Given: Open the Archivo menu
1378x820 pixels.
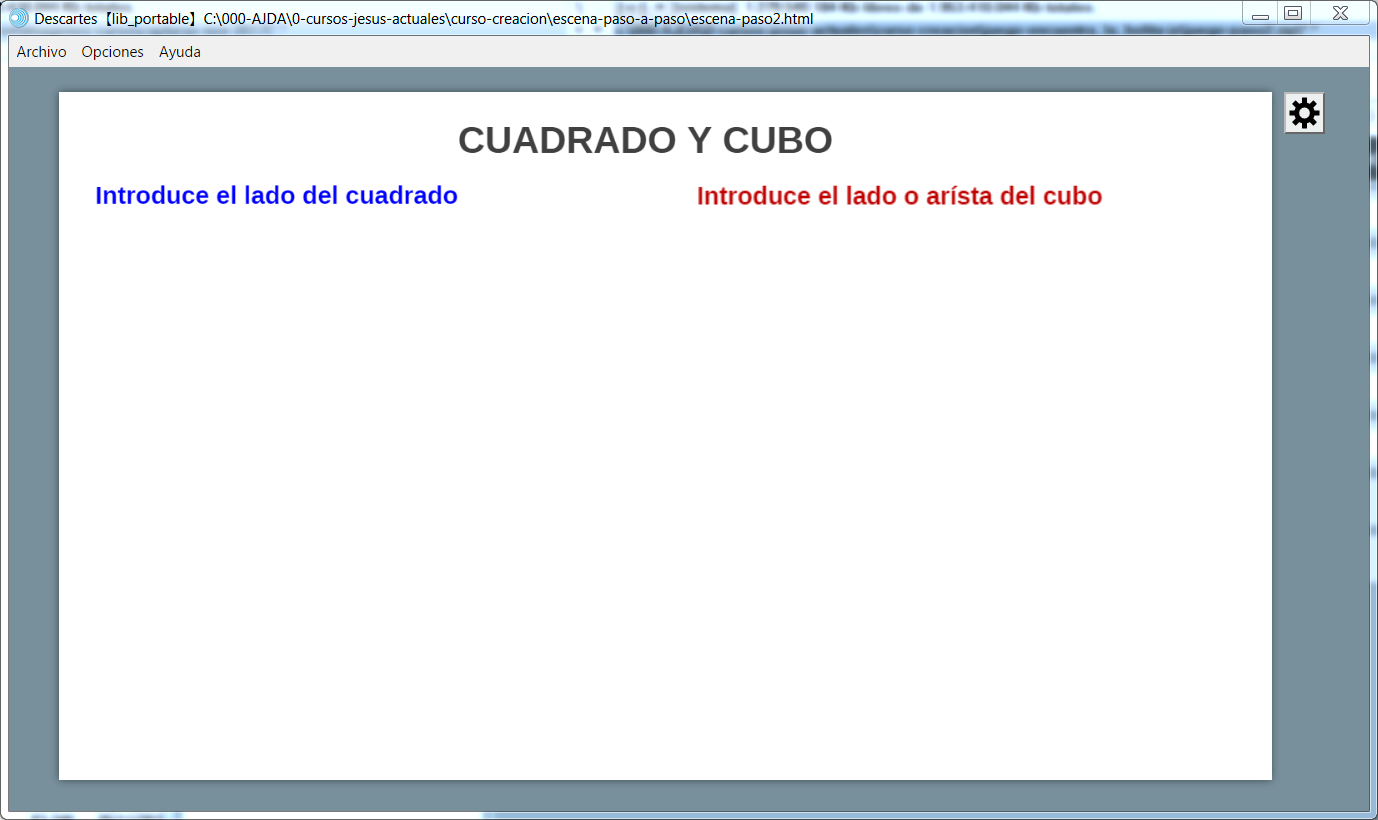Looking at the screenshot, I should click(x=42, y=52).
